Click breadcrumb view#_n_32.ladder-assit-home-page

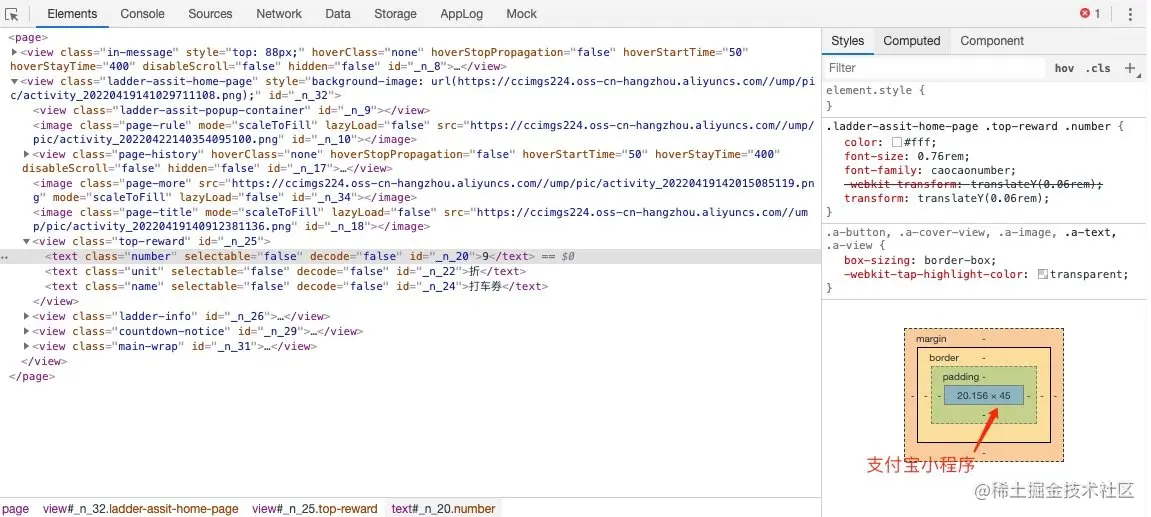pos(141,509)
